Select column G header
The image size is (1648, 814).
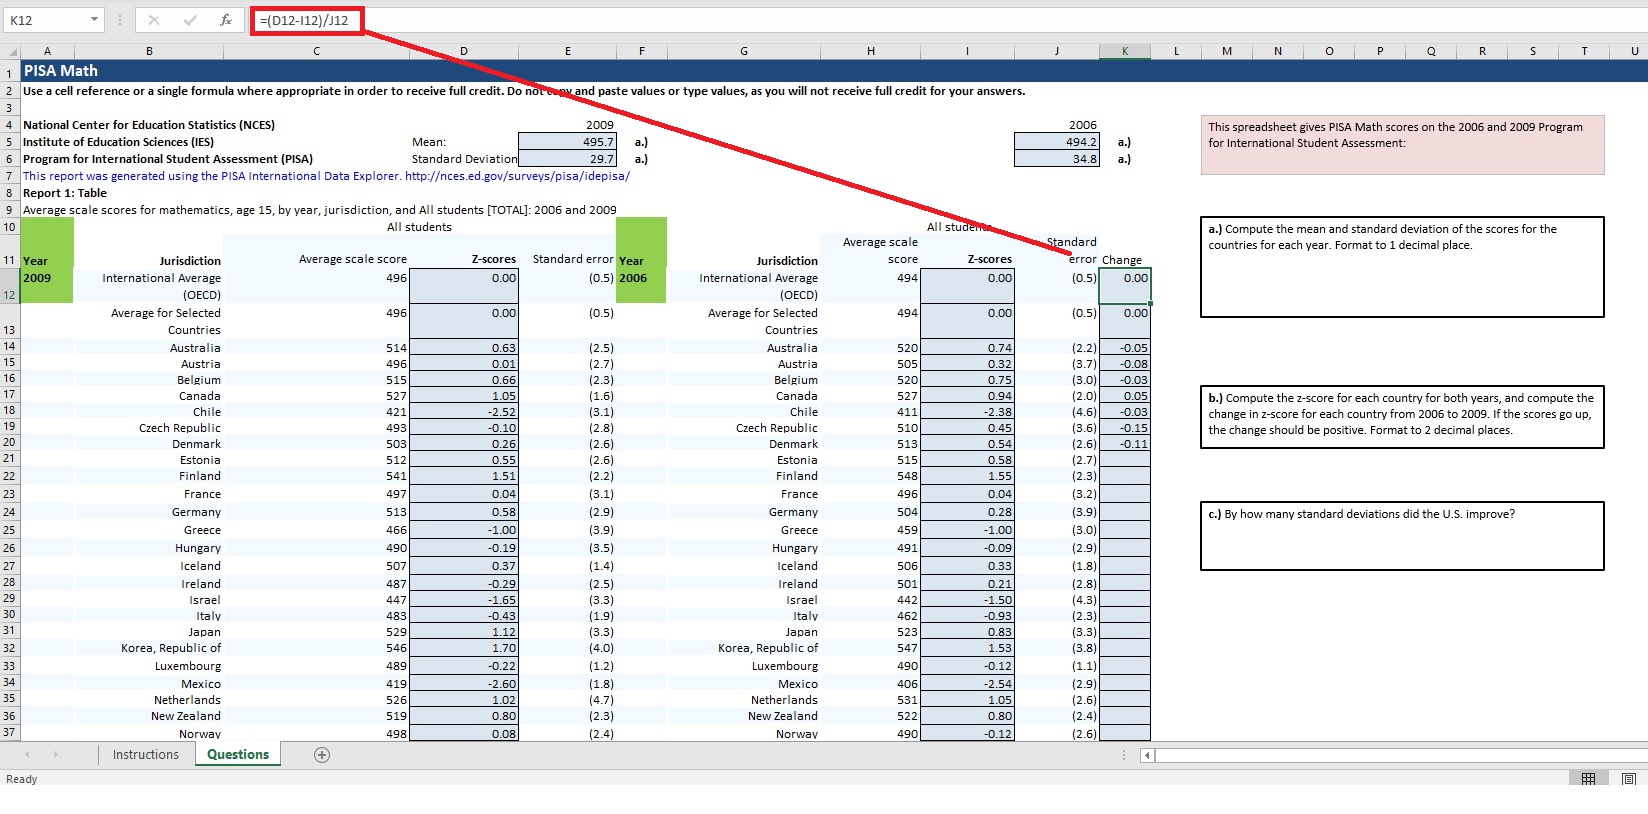pyautogui.click(x=744, y=51)
